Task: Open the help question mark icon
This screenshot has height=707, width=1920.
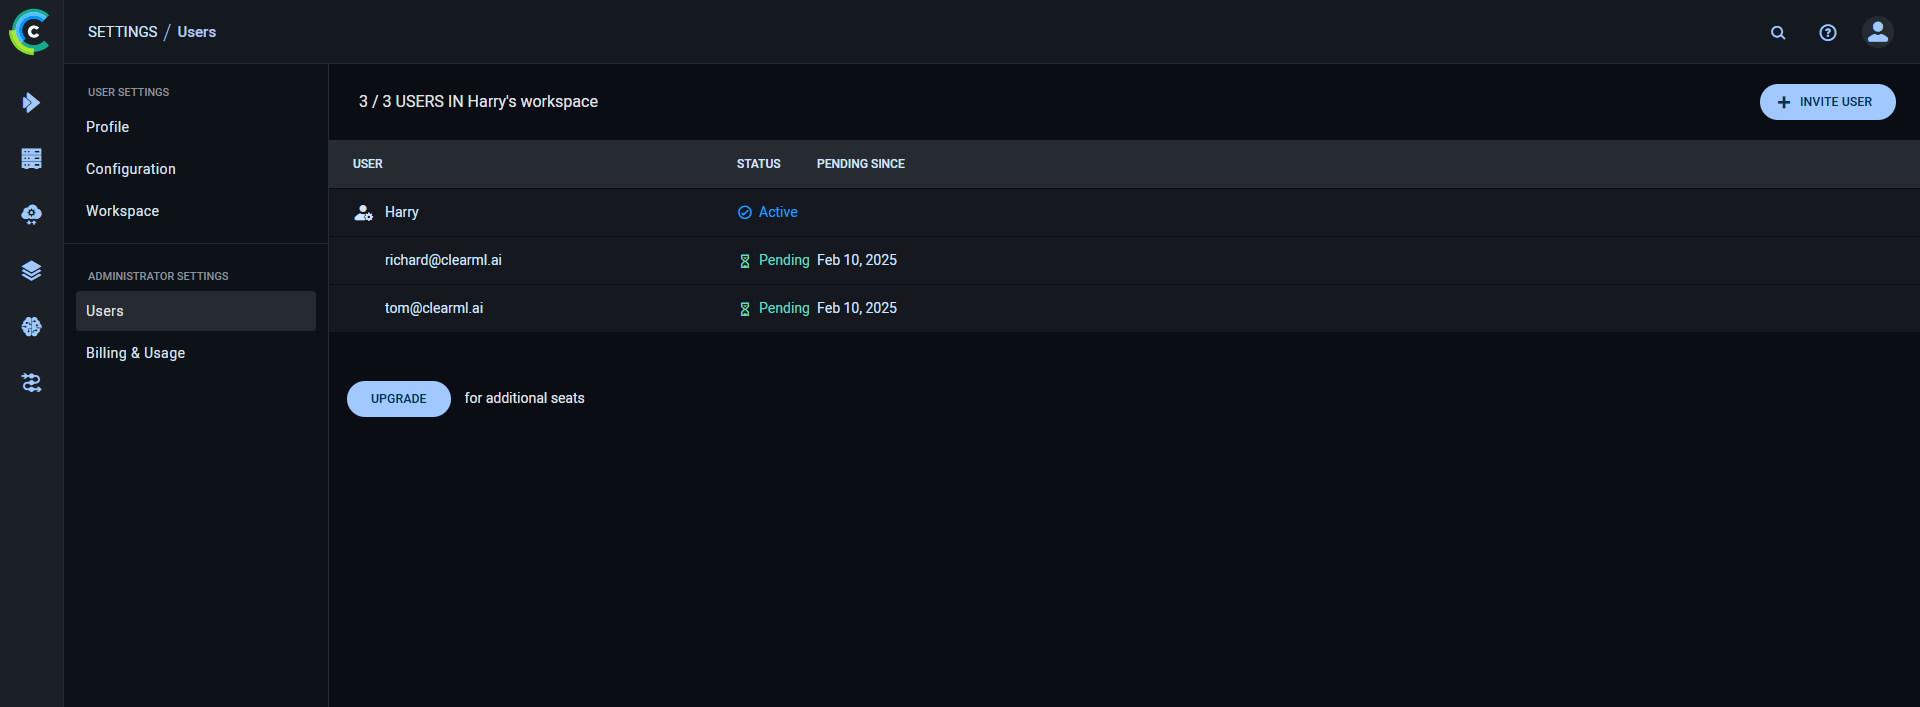Action: tap(1828, 32)
